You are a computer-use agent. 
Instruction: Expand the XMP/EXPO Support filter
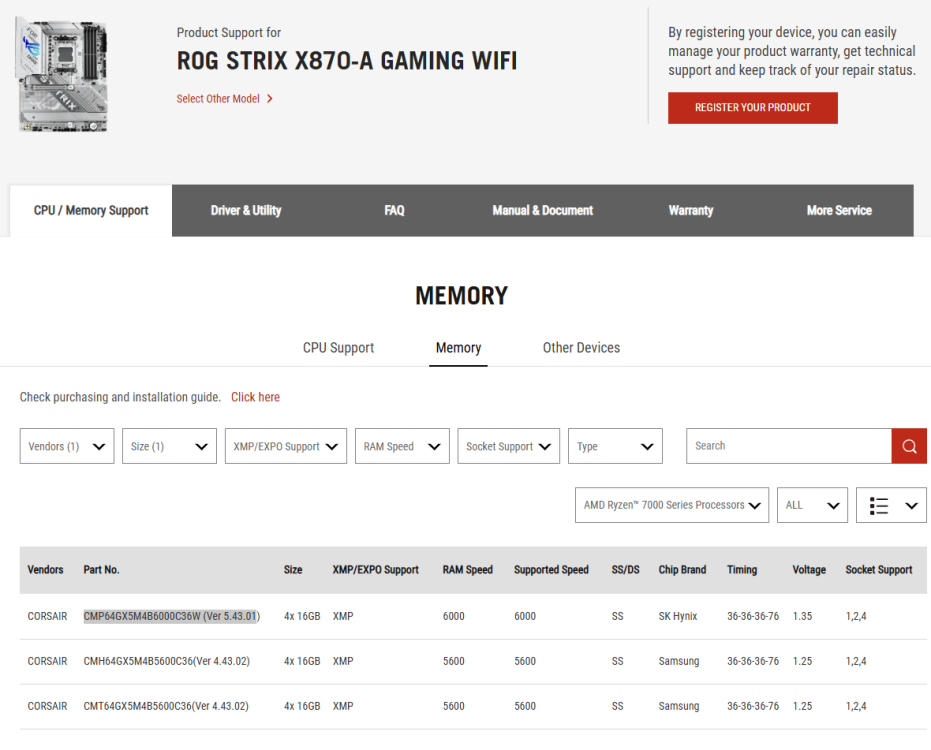coord(286,446)
